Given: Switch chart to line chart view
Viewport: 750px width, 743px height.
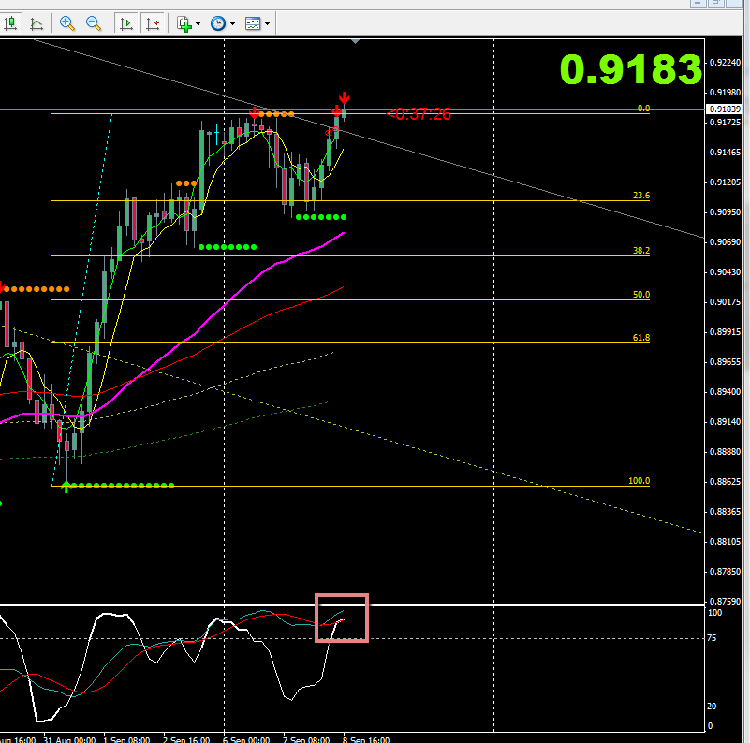Looking at the screenshot, I should pyautogui.click(x=36, y=23).
